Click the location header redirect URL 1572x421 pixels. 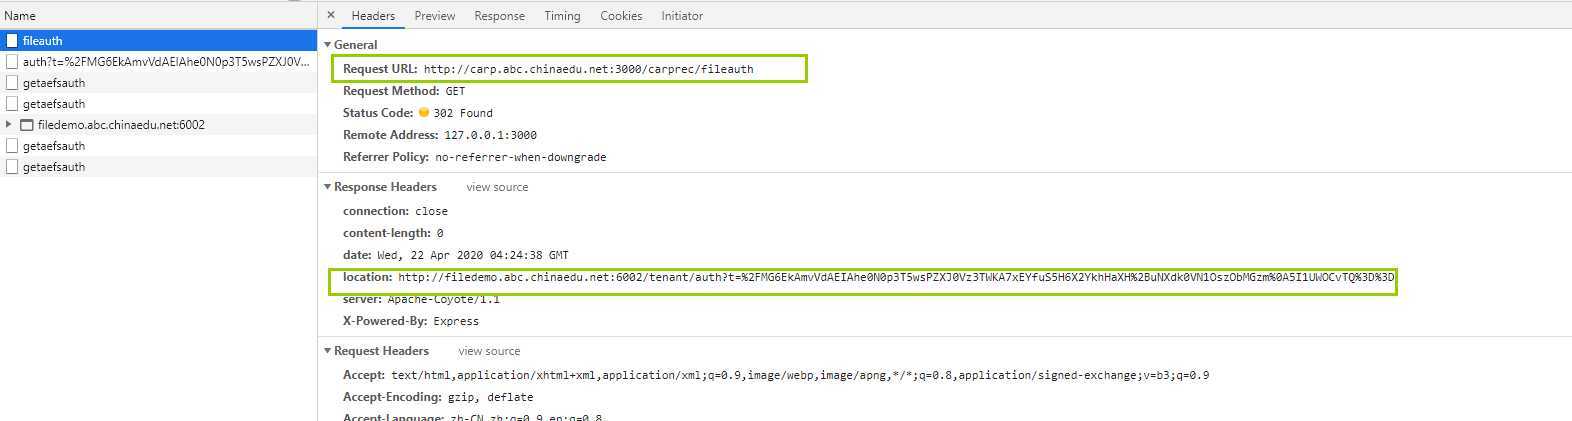896,277
